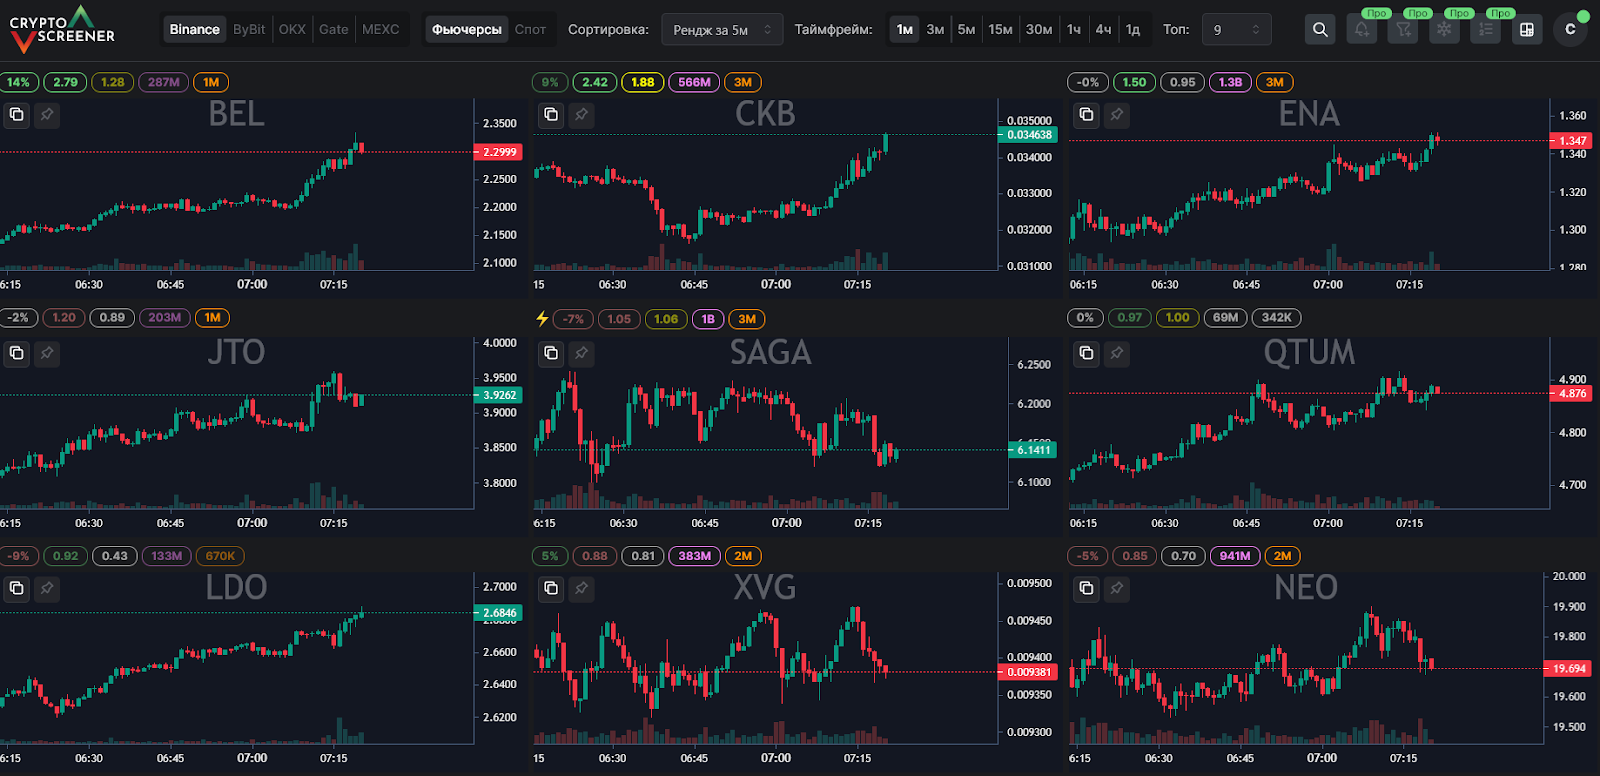Pin the NEO chart
The width and height of the screenshot is (1600, 776).
point(1117,588)
